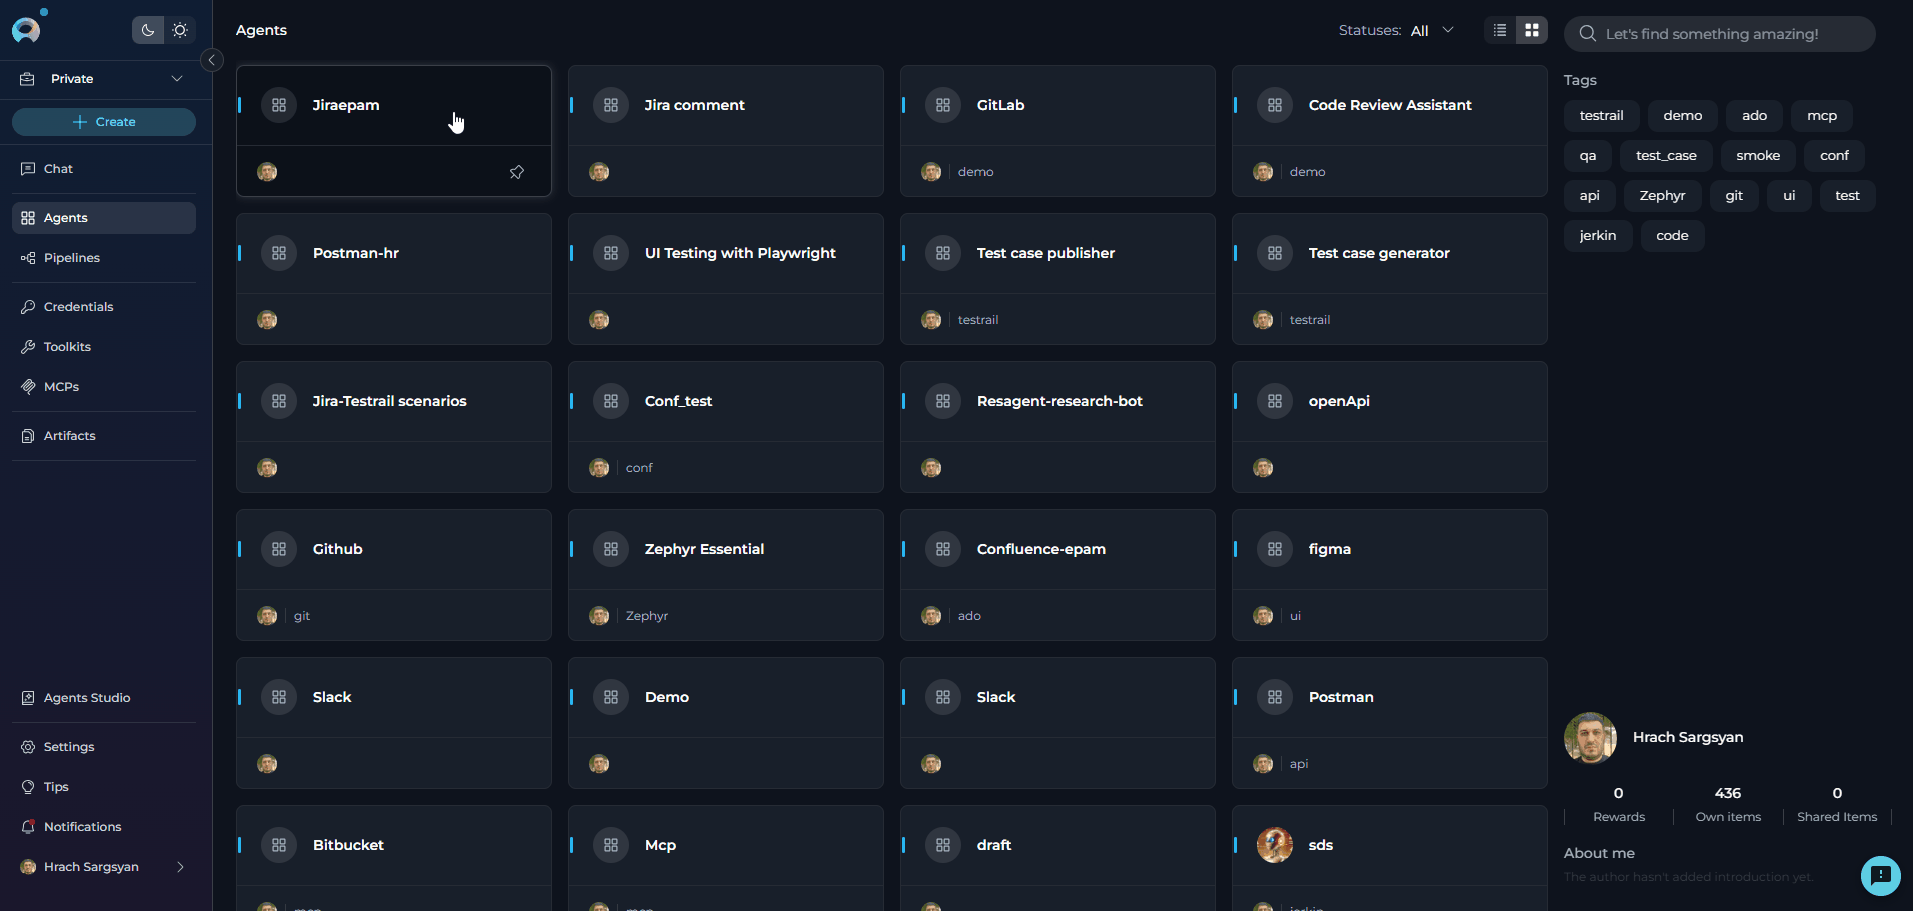1913x911 pixels.
Task: Click the api tag on Postman card
Action: pos(1299,764)
